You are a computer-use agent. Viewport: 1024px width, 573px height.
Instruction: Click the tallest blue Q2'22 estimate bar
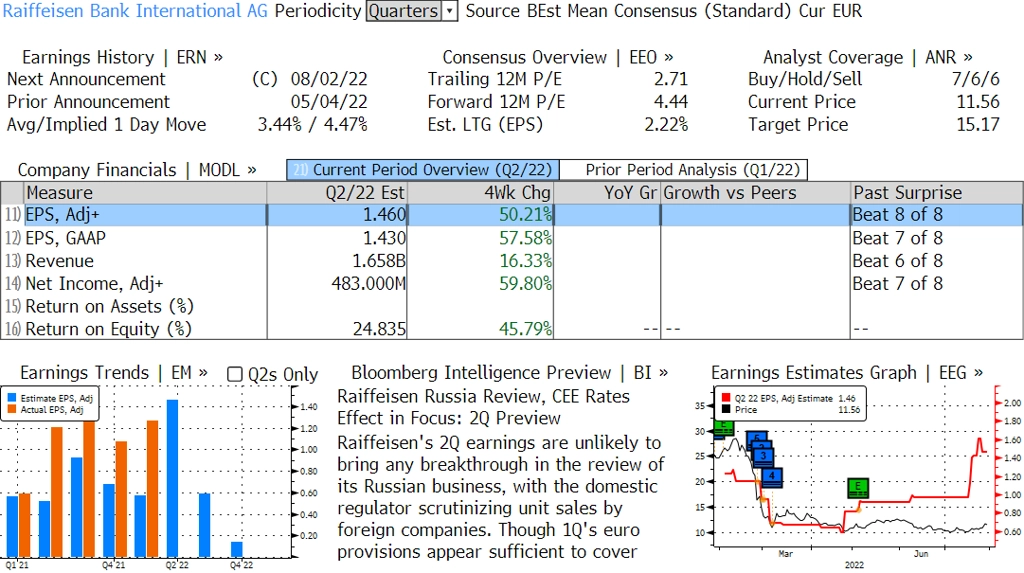point(172,479)
